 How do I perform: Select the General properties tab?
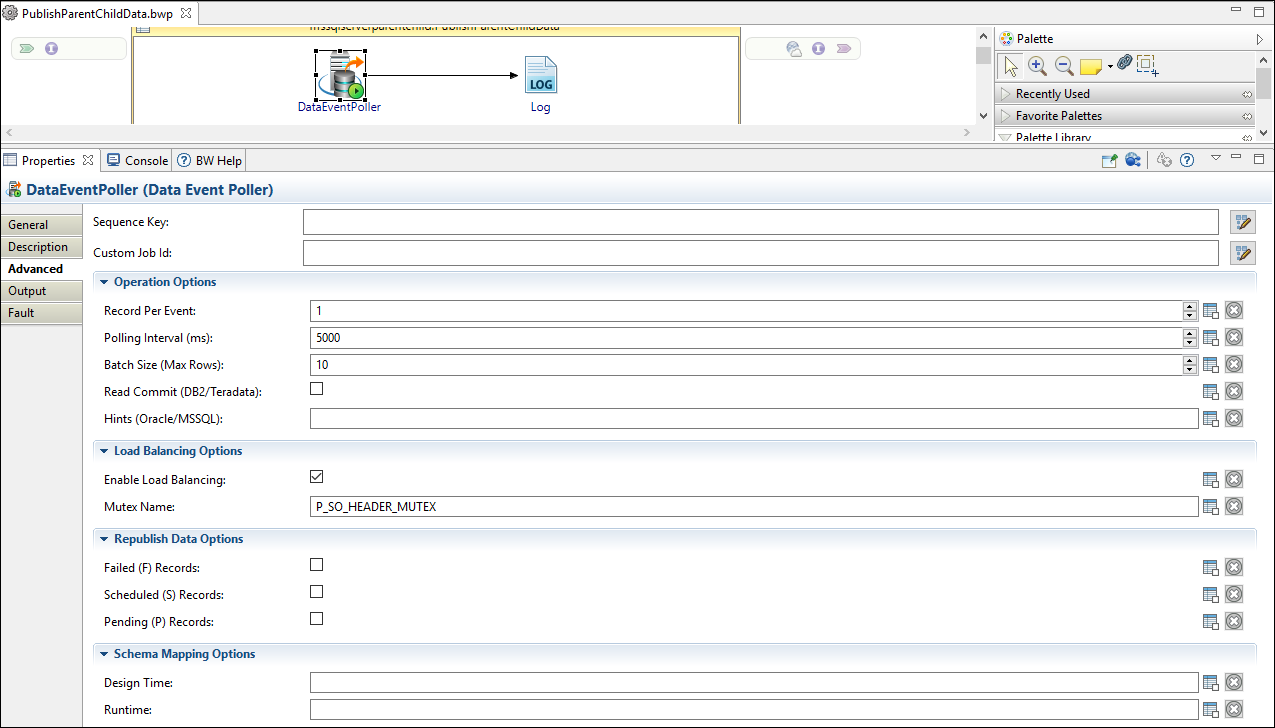coord(41,225)
